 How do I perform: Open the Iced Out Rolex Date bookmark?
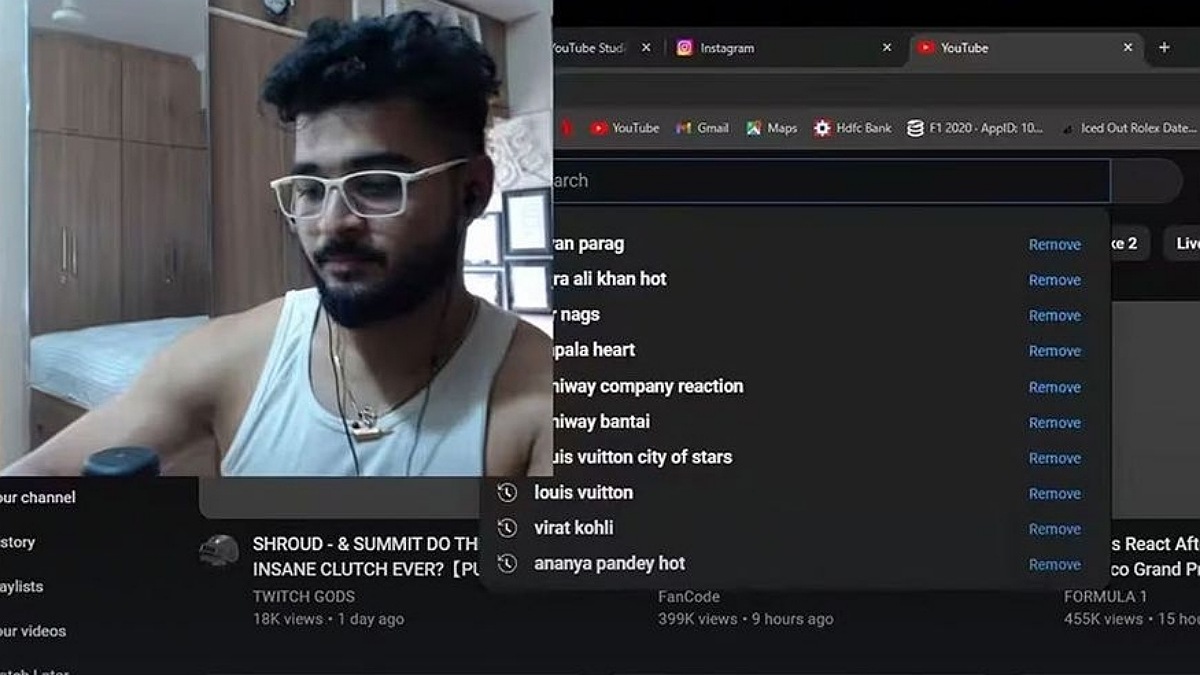click(x=1128, y=128)
